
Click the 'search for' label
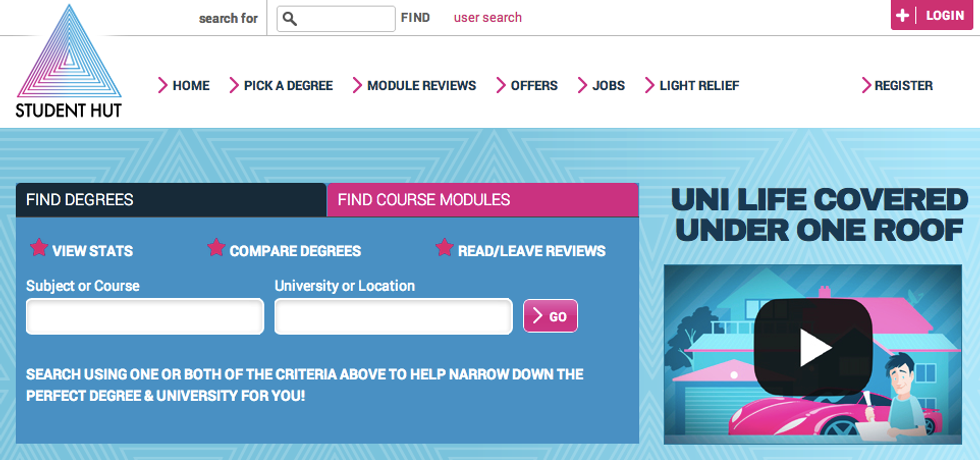[x=228, y=18]
